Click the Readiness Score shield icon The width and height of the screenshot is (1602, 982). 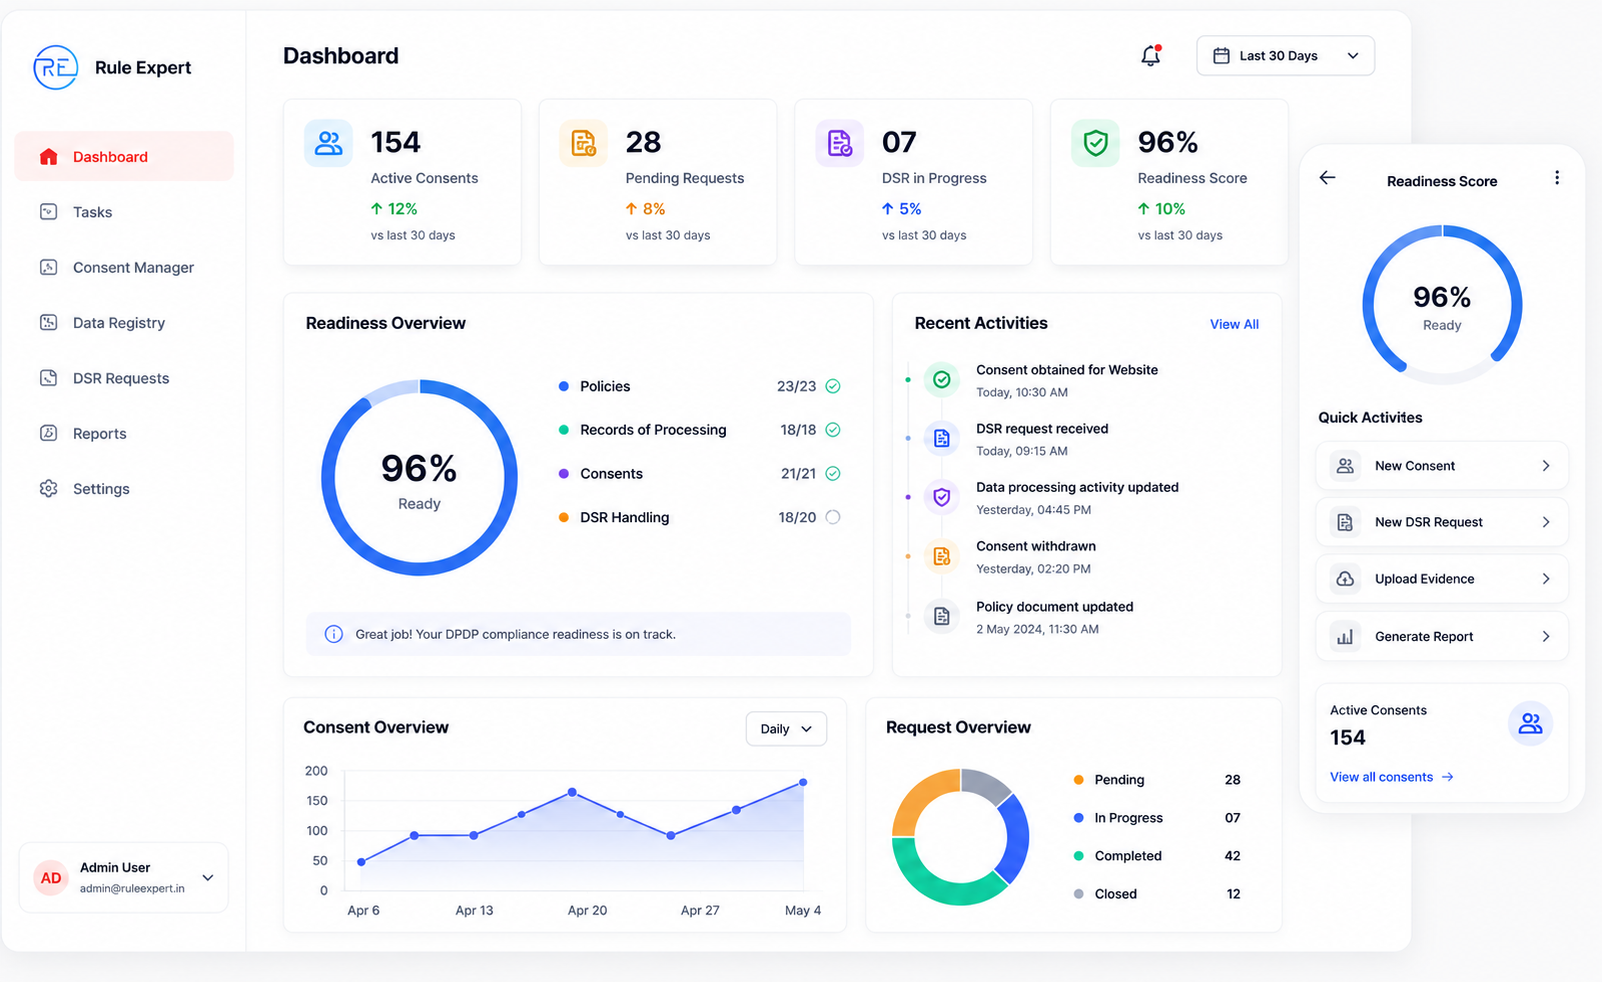point(1096,143)
